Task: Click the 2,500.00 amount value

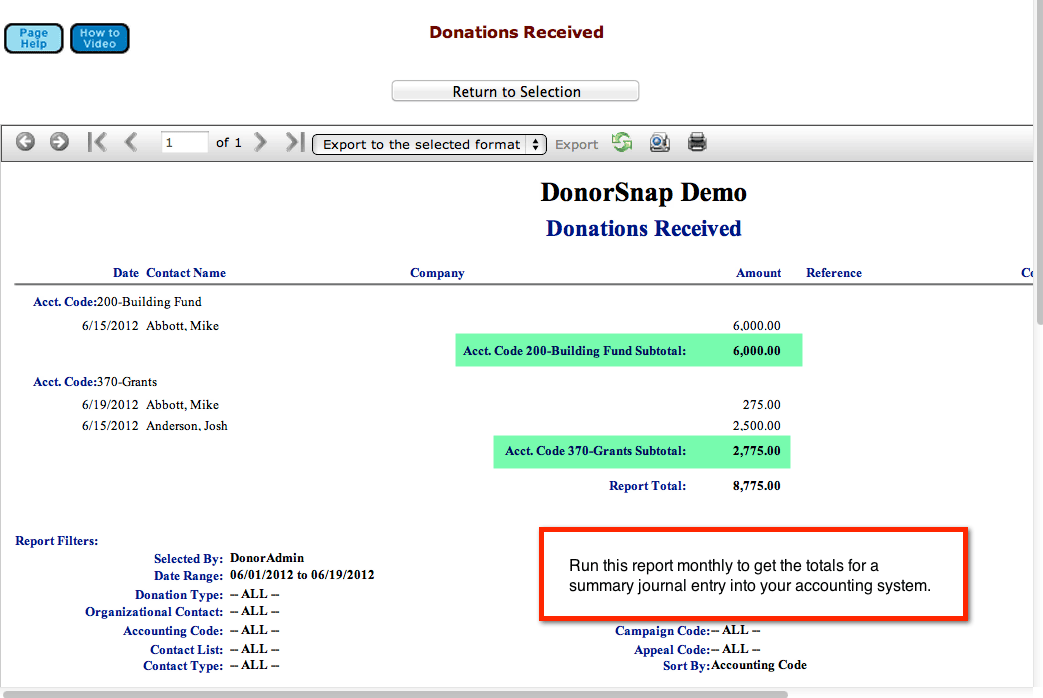Action: point(756,426)
